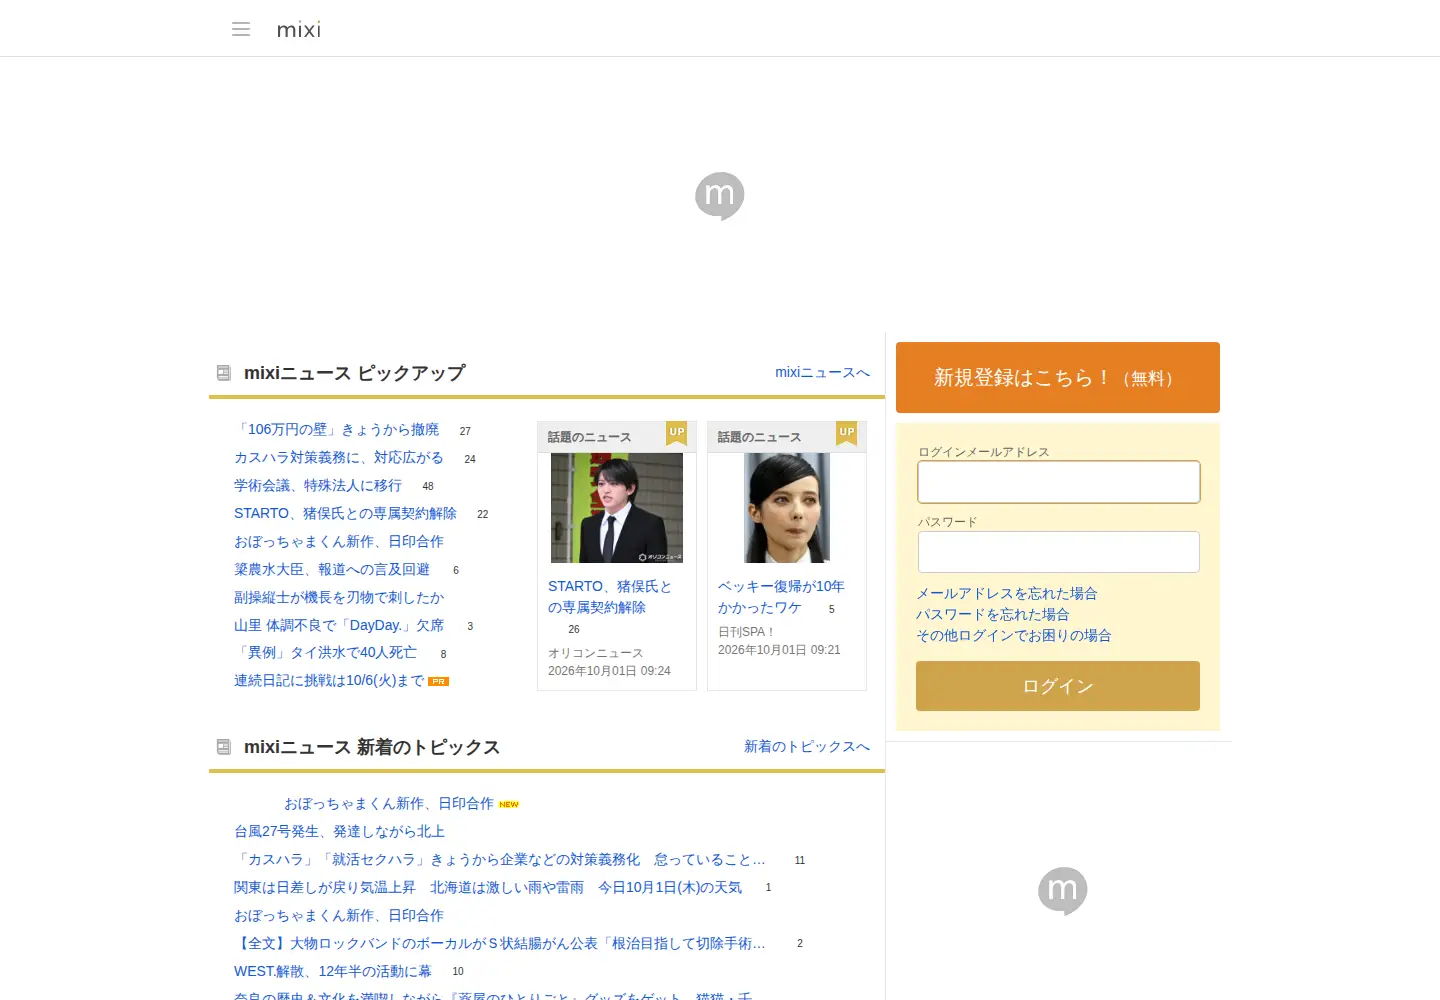Viewport: 1440px width, 1000px height.
Task: Click comment count 26 on STARTO card
Action: click(x=574, y=630)
